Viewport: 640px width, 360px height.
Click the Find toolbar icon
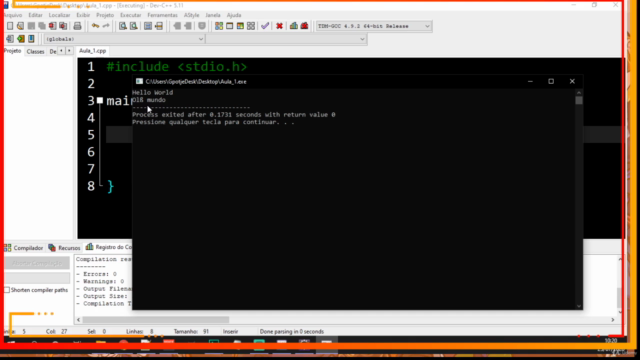click(x=122, y=26)
